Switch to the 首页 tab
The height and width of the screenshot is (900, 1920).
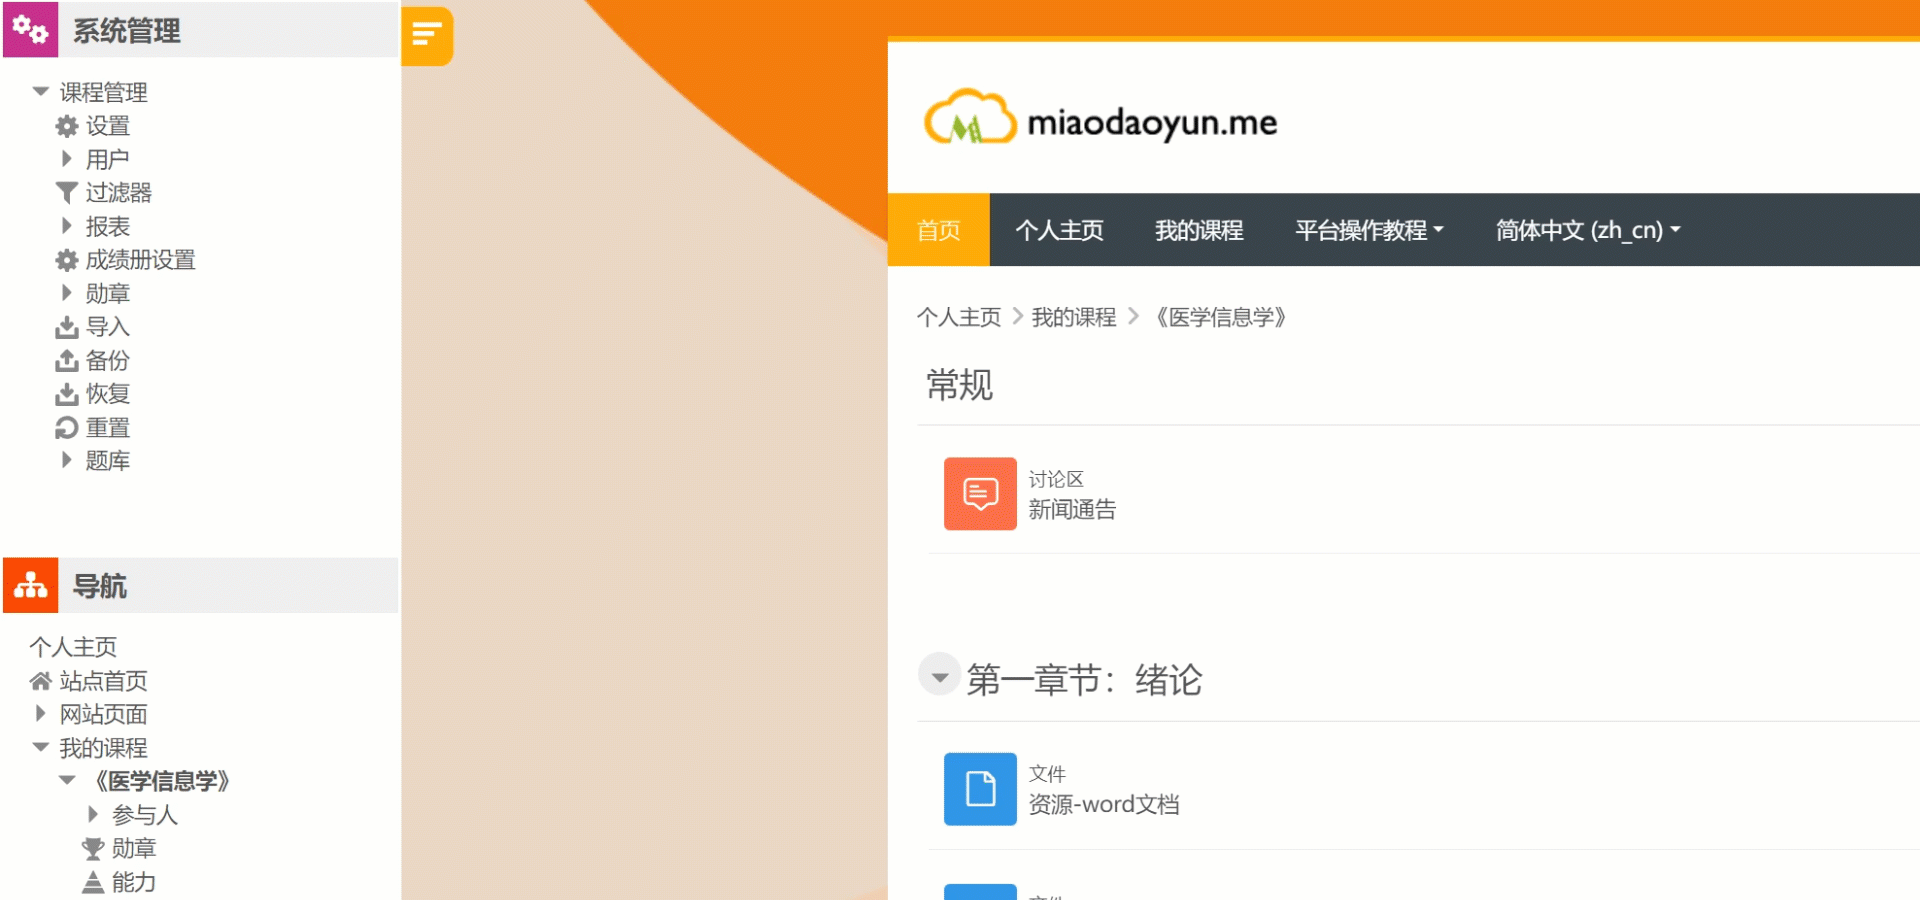tap(939, 230)
